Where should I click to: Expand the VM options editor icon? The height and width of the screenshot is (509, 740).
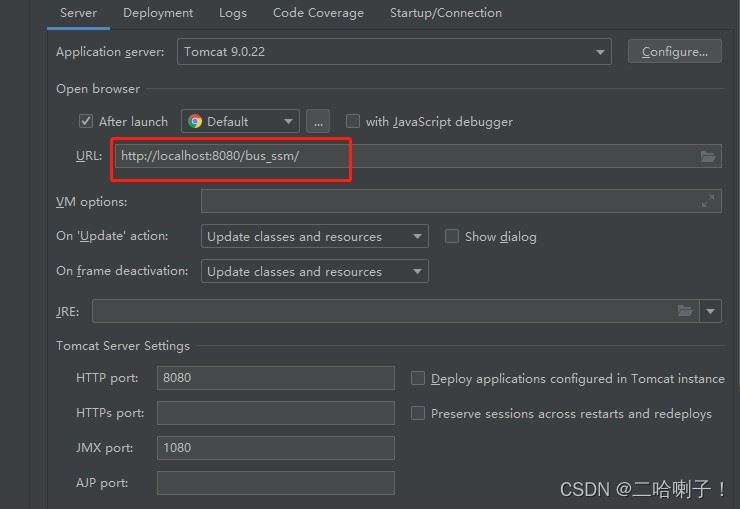coord(707,201)
